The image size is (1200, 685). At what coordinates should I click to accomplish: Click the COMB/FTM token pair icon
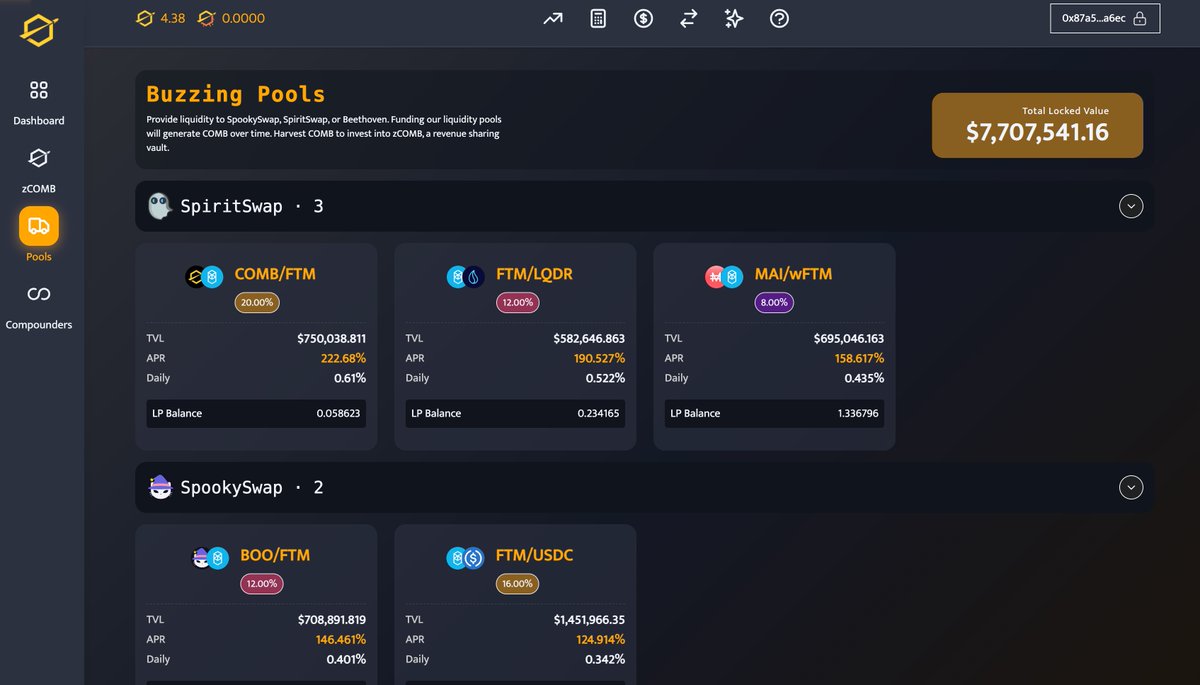point(205,277)
